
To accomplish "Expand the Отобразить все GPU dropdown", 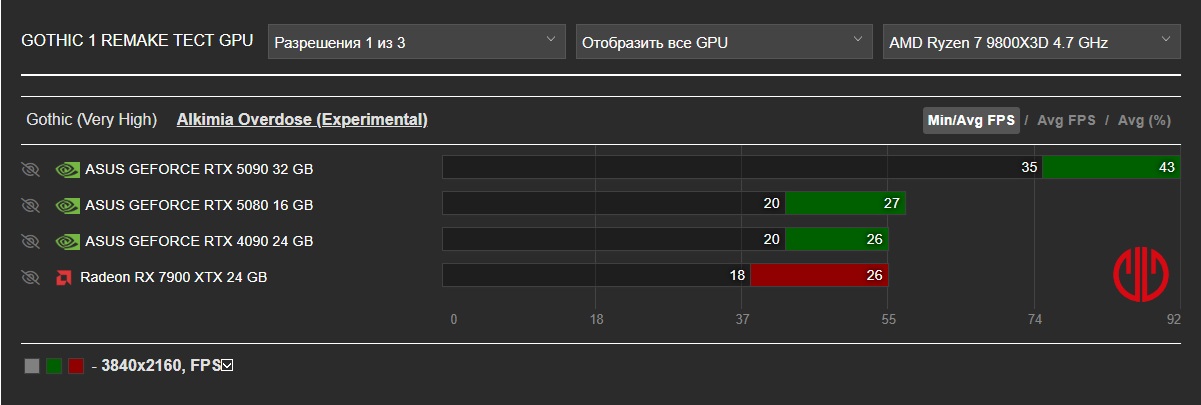I will 724,42.
